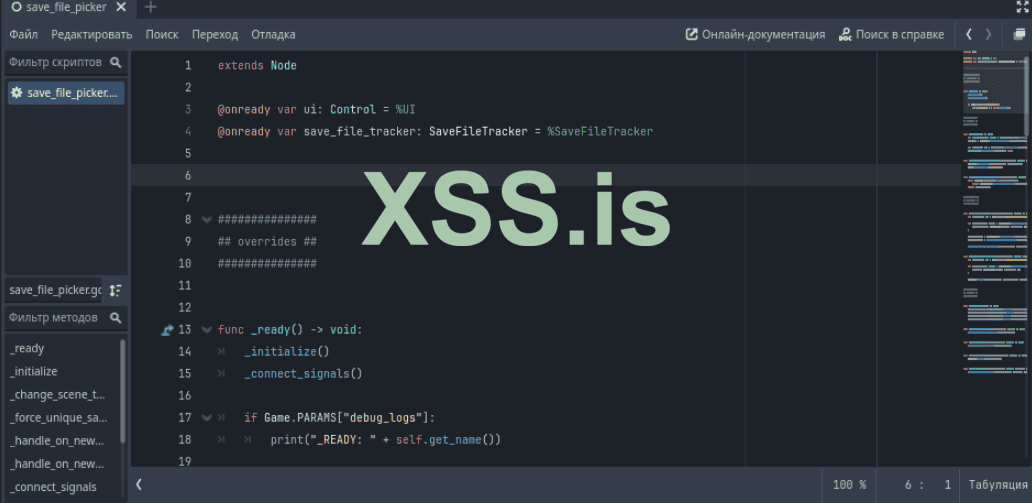
Task: Click search icon in Фильтр скриптов
Action: coord(116,63)
